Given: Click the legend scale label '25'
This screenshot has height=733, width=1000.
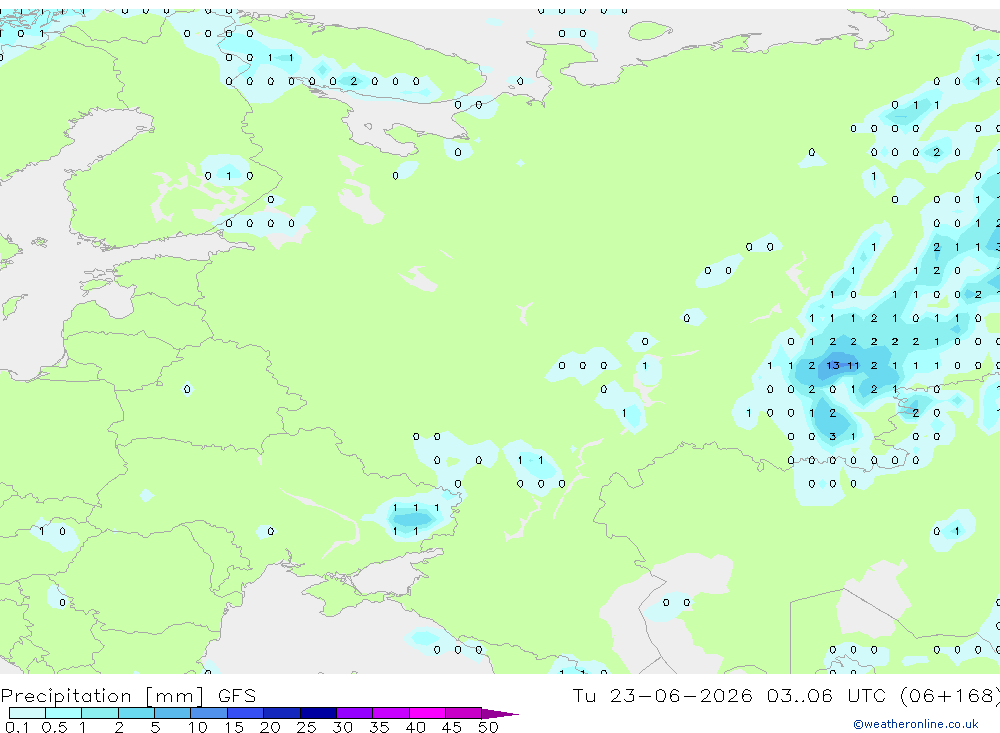Looking at the screenshot, I should [306, 727].
